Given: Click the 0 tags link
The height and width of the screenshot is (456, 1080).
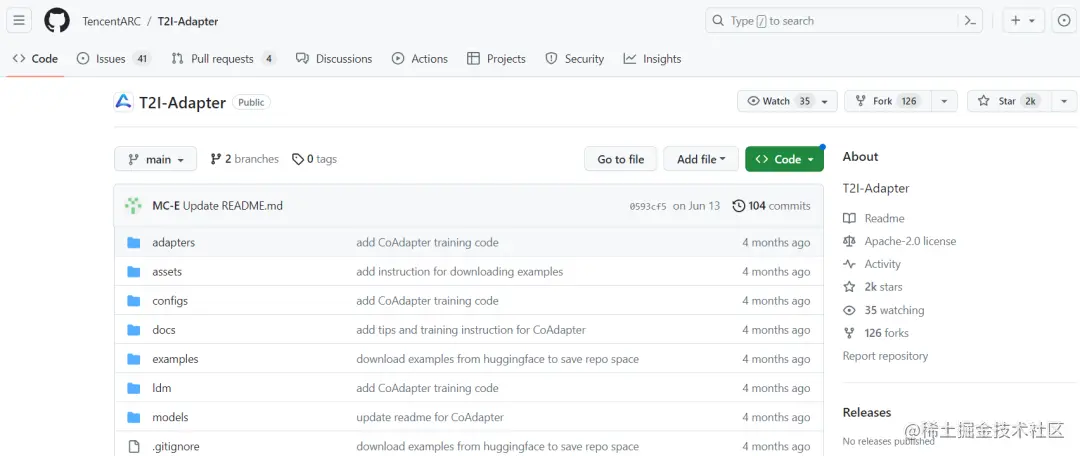Looking at the screenshot, I should click(315, 159).
